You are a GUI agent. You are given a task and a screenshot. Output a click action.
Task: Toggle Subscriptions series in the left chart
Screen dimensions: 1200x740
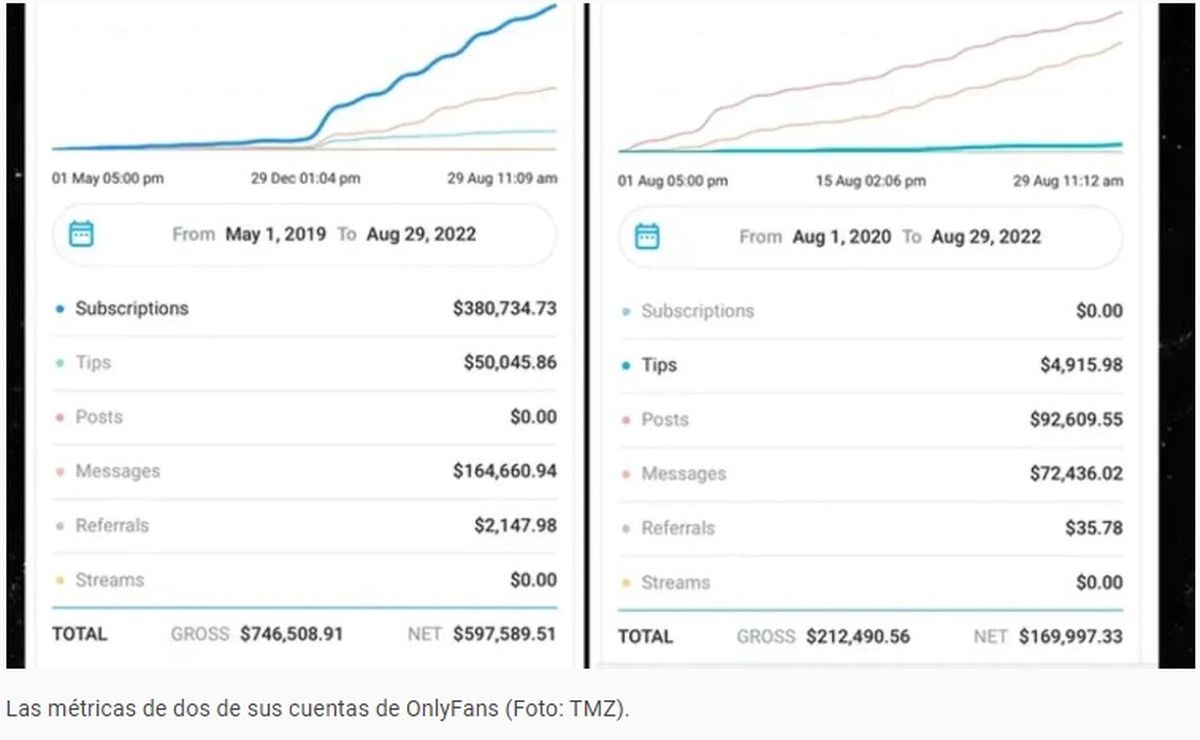click(131, 308)
